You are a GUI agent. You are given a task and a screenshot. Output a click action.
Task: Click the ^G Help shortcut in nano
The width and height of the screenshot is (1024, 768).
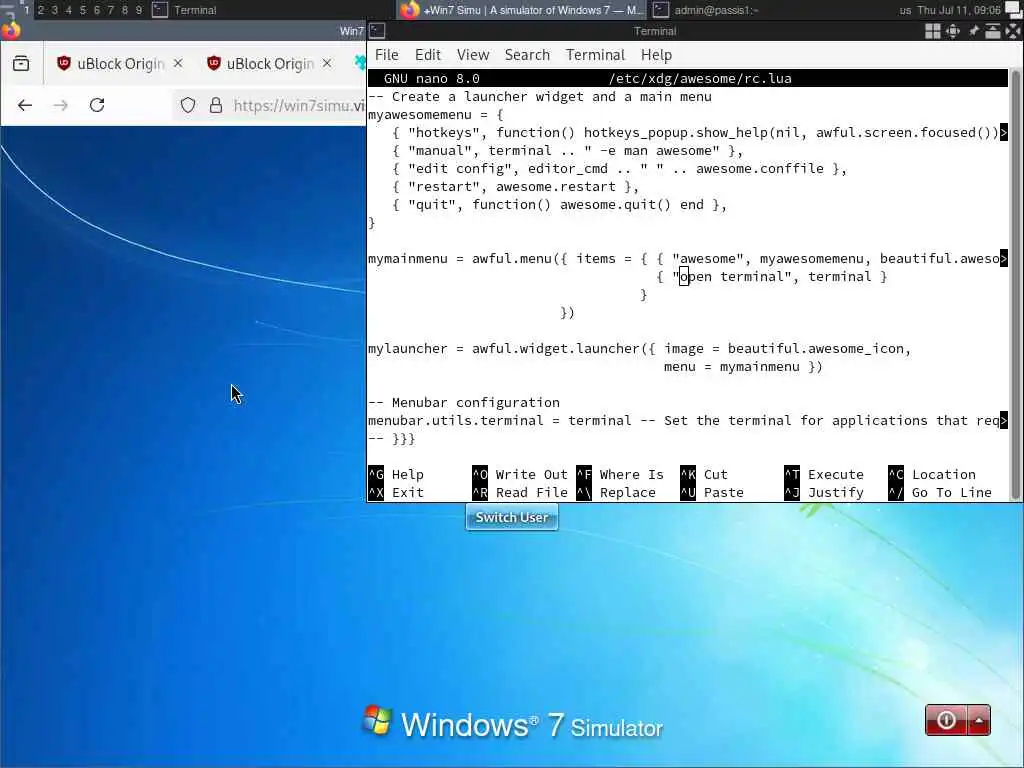(x=396, y=475)
